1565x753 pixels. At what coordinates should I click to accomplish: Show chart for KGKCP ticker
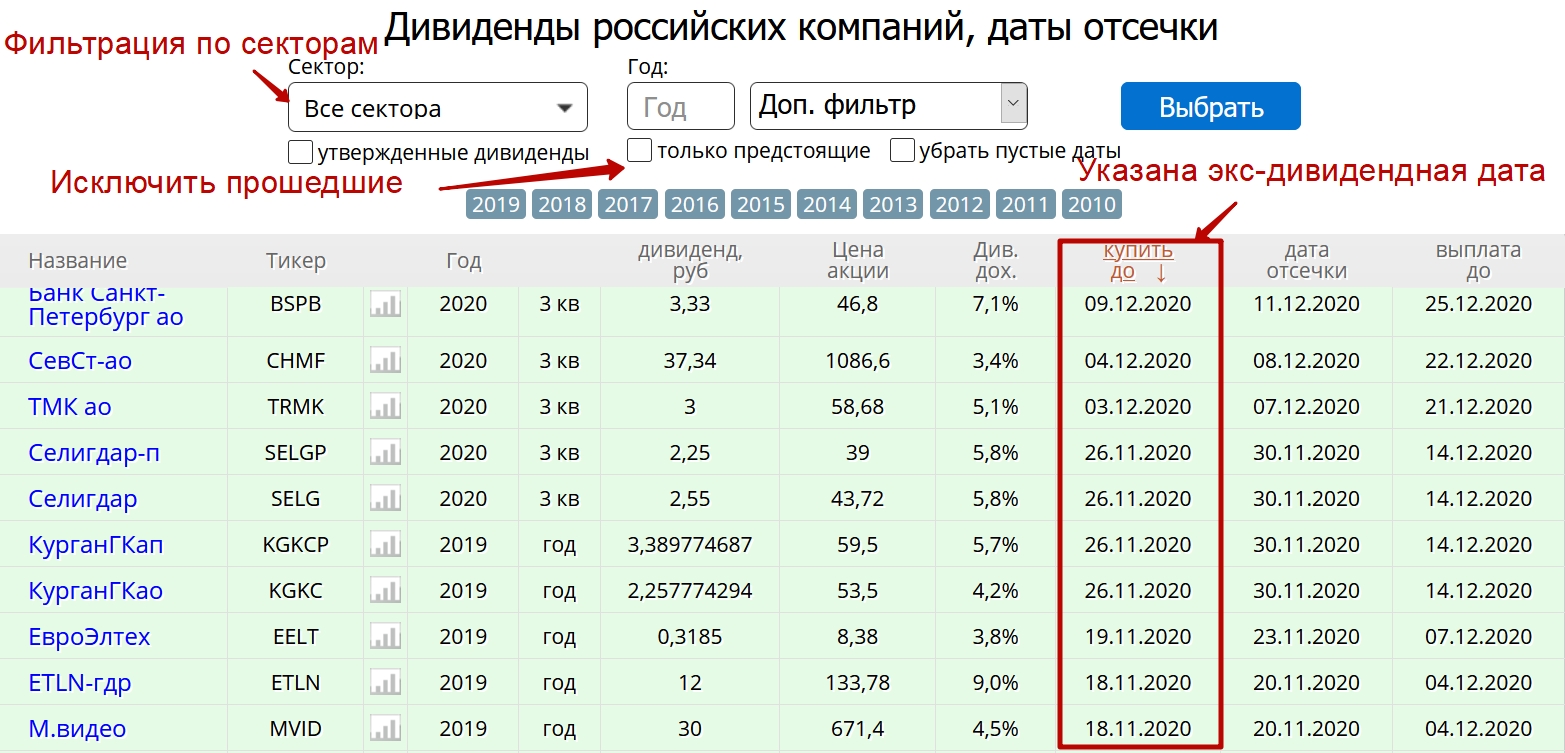[385, 544]
